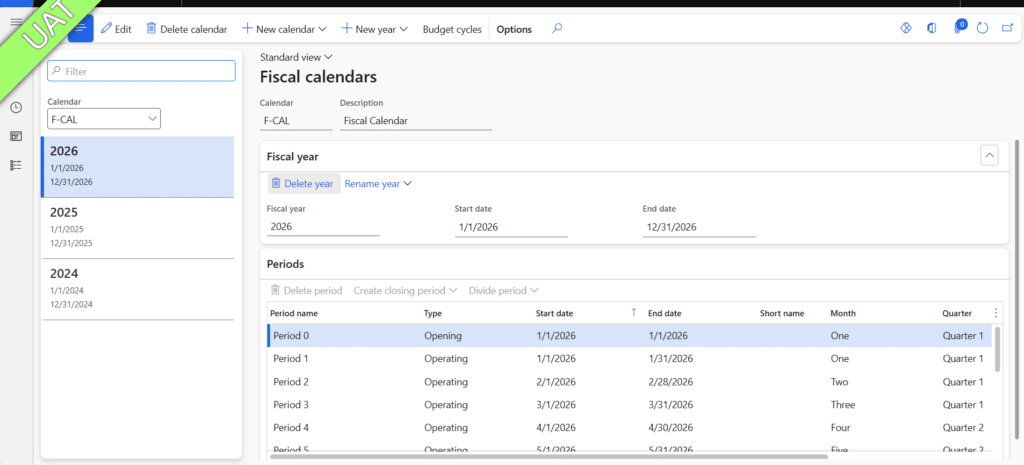Open the New calendar dropdown
The width and height of the screenshot is (1024, 465).
click(x=284, y=29)
